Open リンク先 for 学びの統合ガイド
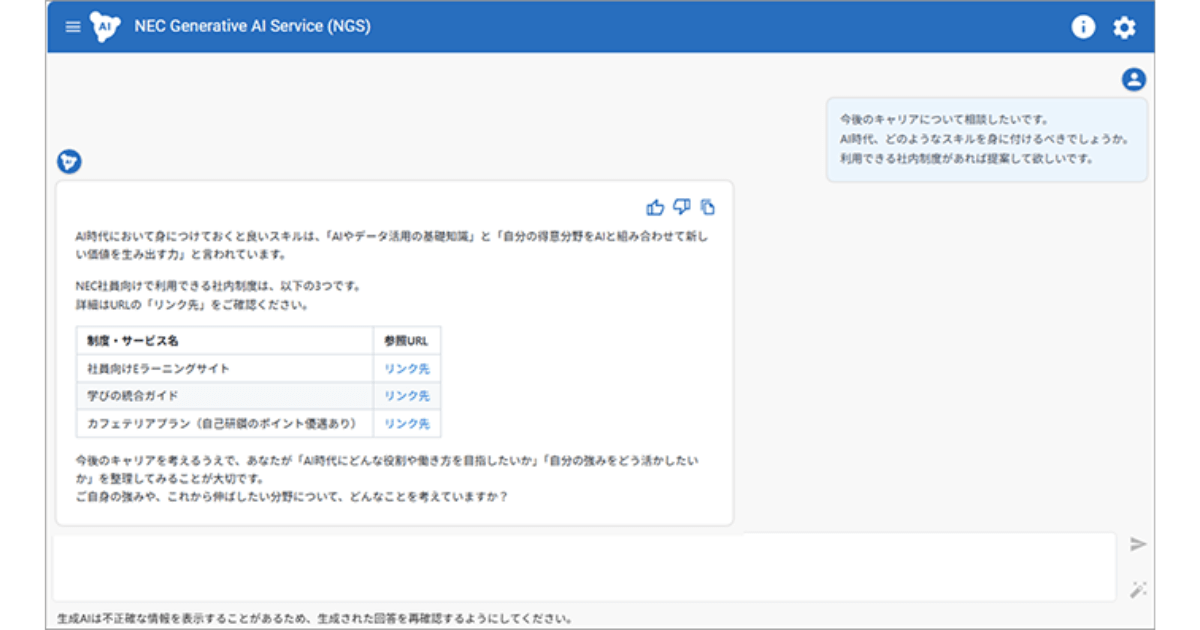Image resolution: width=1200 pixels, height=630 pixels. pos(407,396)
